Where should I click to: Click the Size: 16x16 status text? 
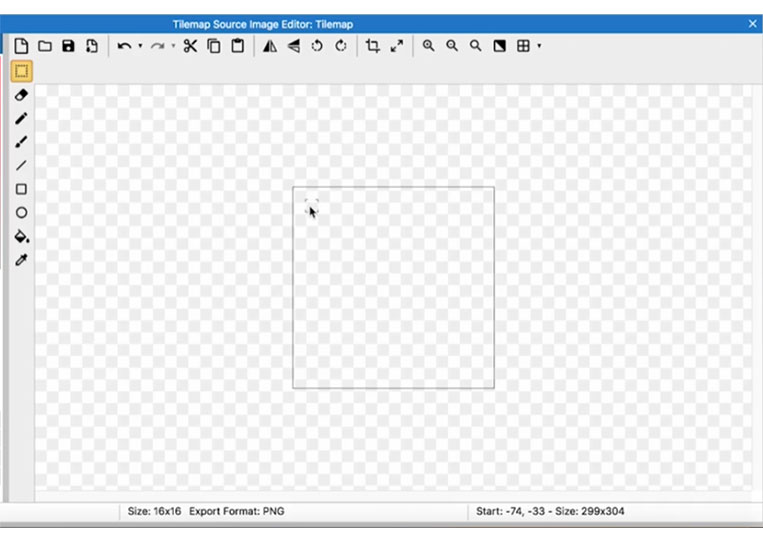pos(154,511)
